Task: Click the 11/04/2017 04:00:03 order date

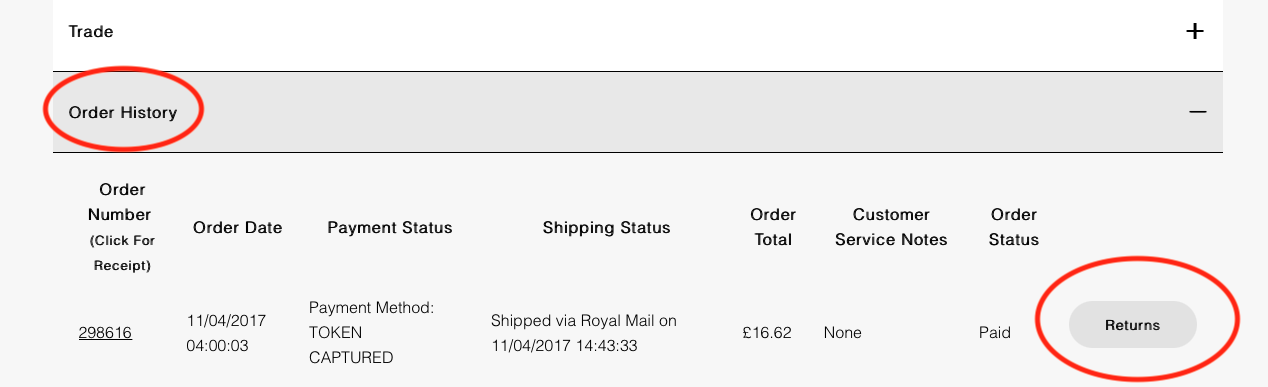Action: (226, 332)
